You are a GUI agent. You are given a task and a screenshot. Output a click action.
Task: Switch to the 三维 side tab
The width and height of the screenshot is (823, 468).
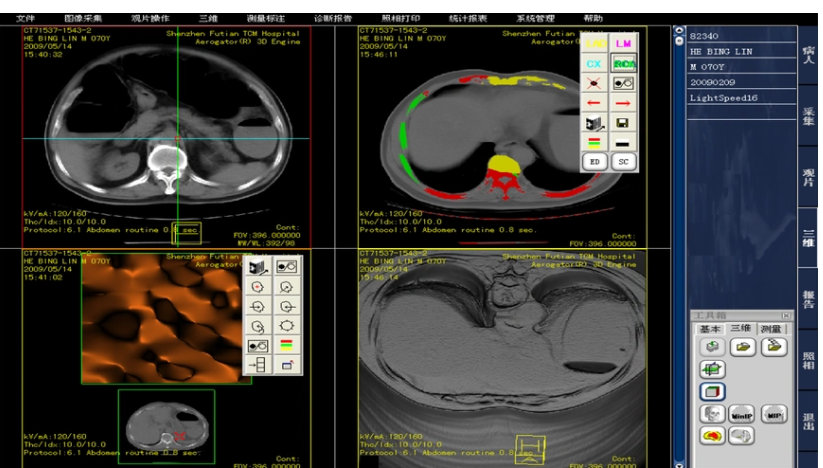tap(808, 238)
